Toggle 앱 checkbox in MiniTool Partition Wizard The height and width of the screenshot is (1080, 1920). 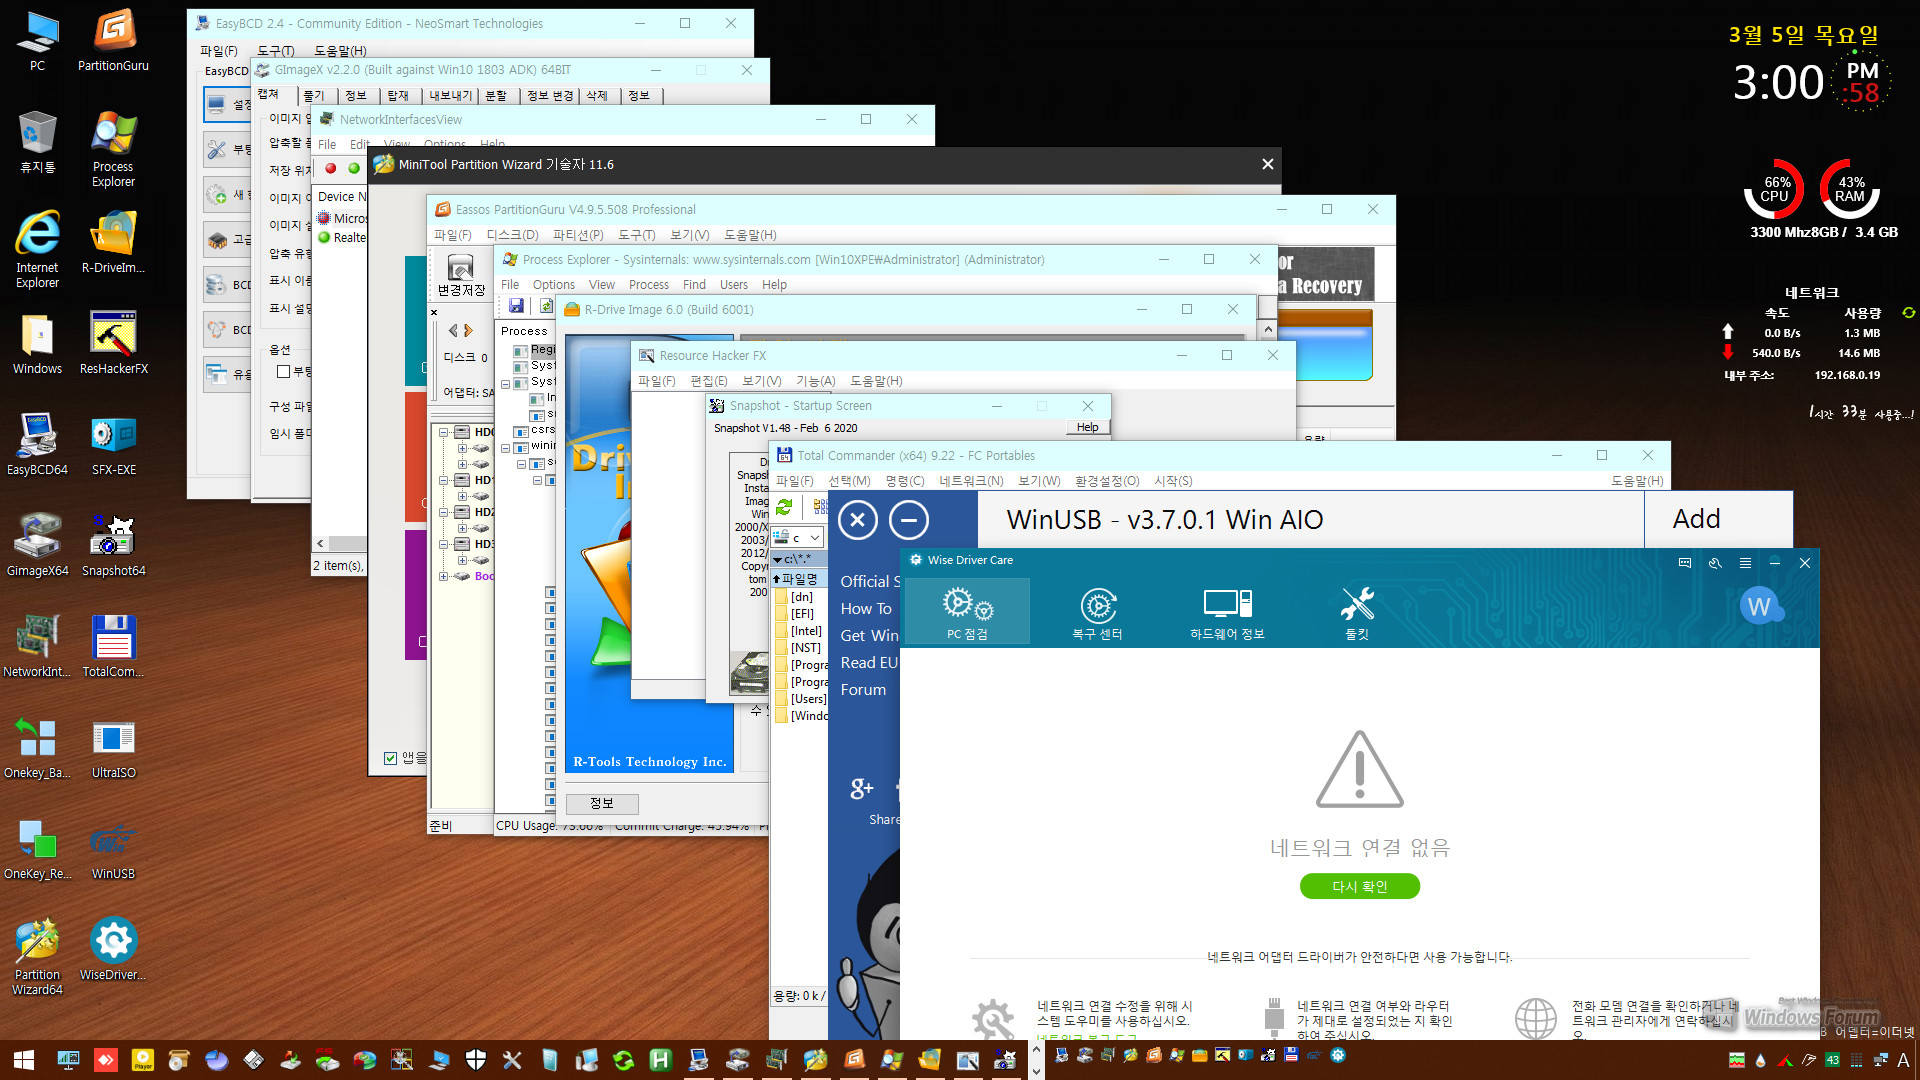[x=390, y=758]
